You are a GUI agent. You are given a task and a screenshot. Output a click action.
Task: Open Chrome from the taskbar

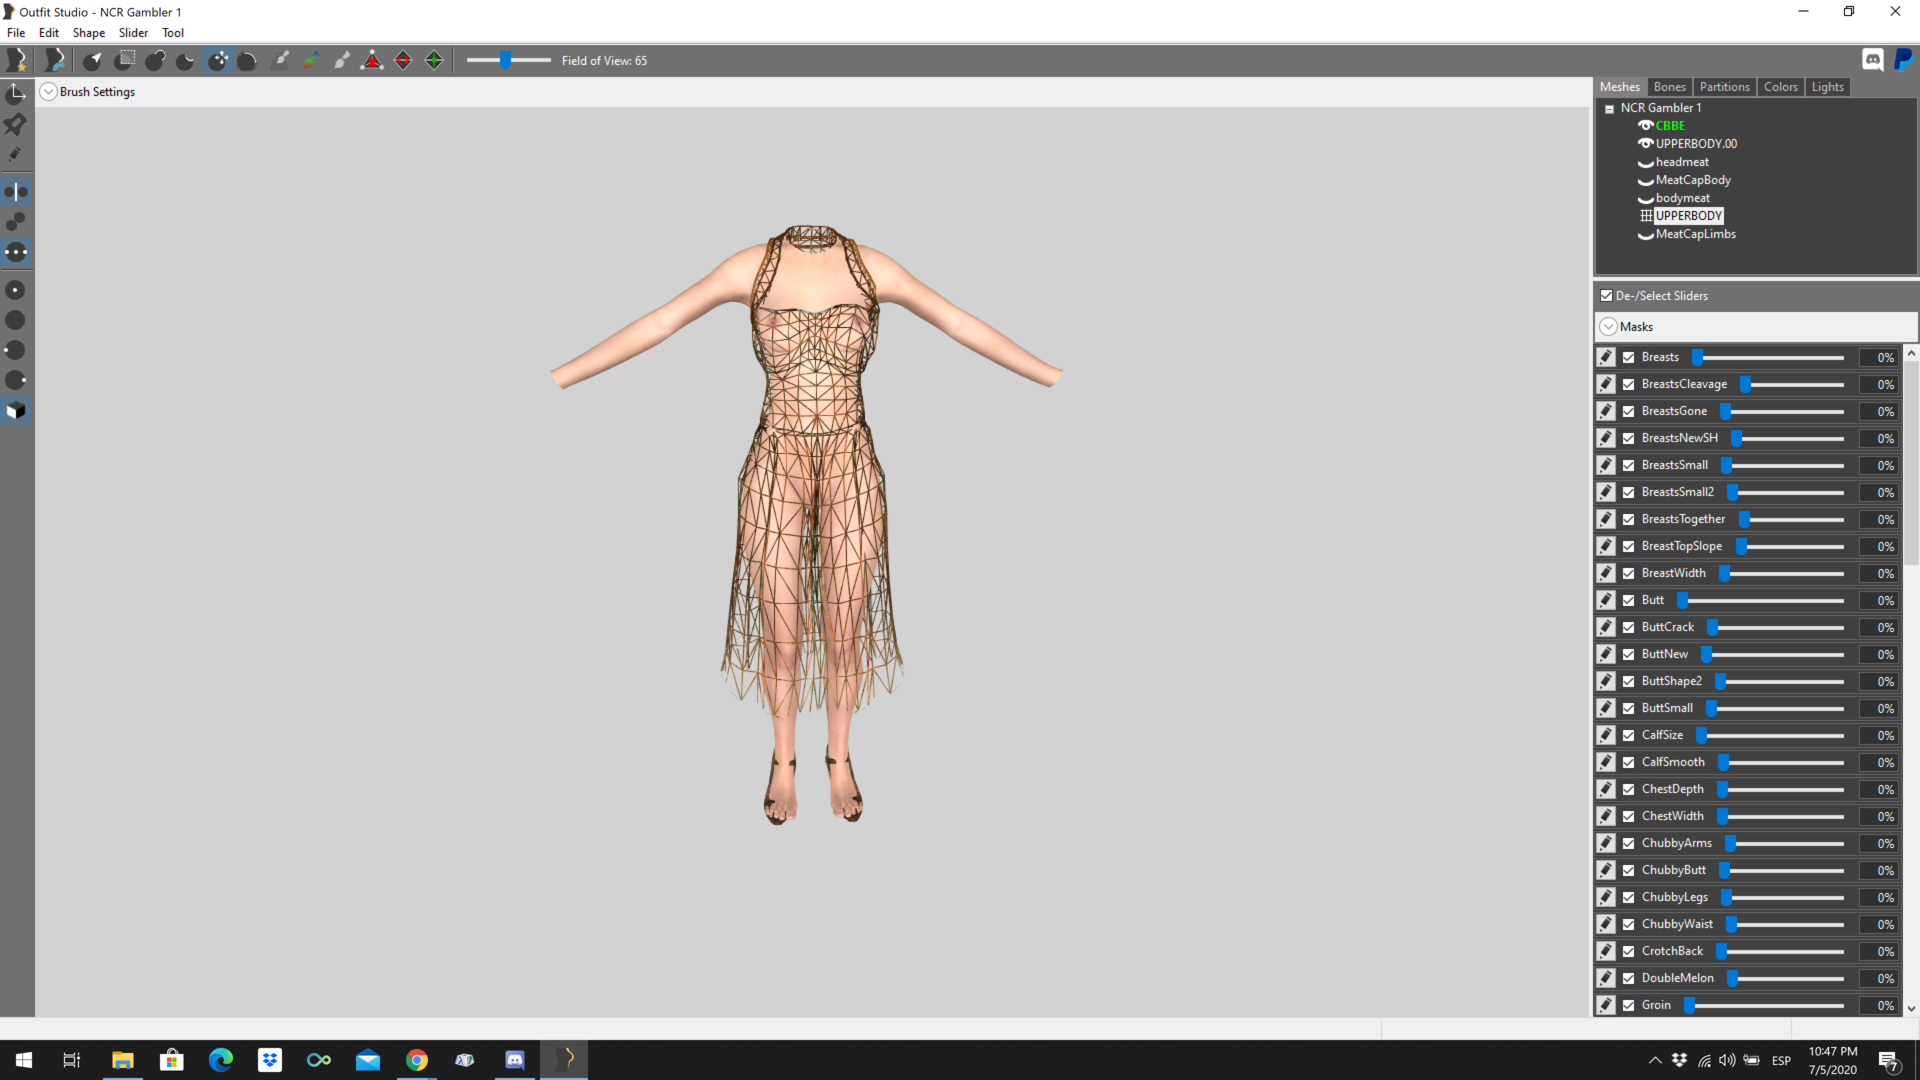pos(417,1060)
